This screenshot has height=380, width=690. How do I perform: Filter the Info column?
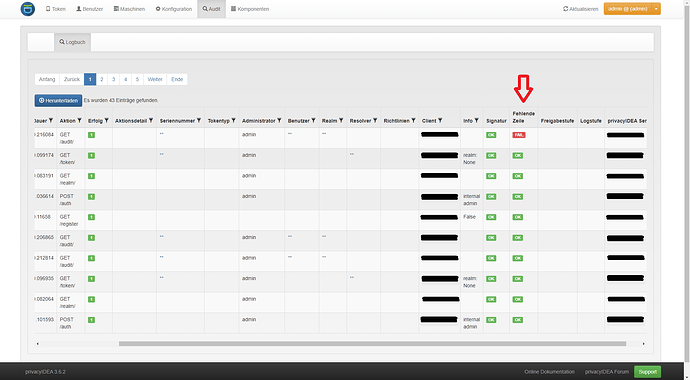477,121
